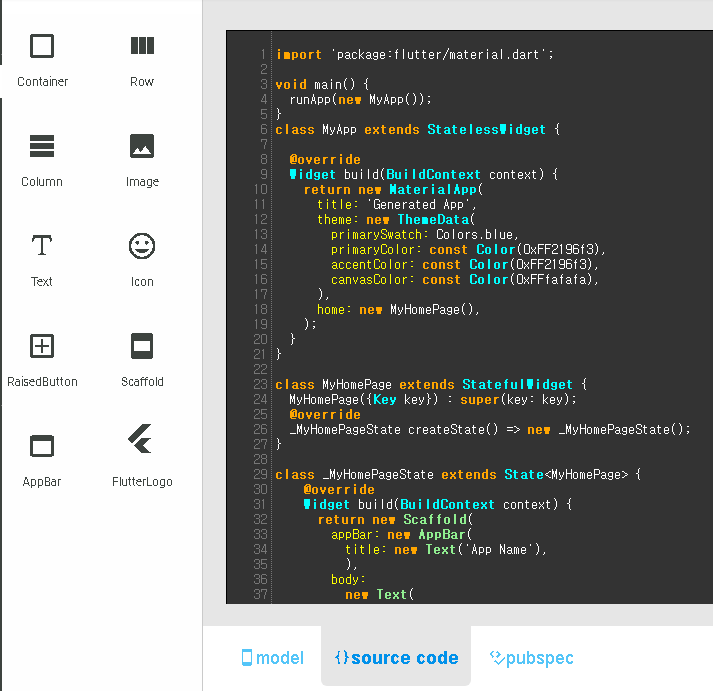Click line number 37 in the gutter
713x691 pixels.
(x=261, y=595)
